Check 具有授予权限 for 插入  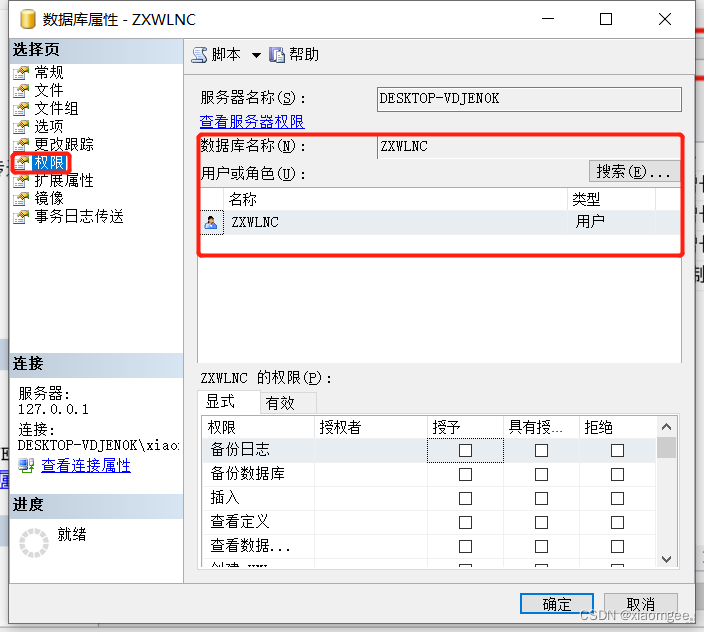[541, 498]
